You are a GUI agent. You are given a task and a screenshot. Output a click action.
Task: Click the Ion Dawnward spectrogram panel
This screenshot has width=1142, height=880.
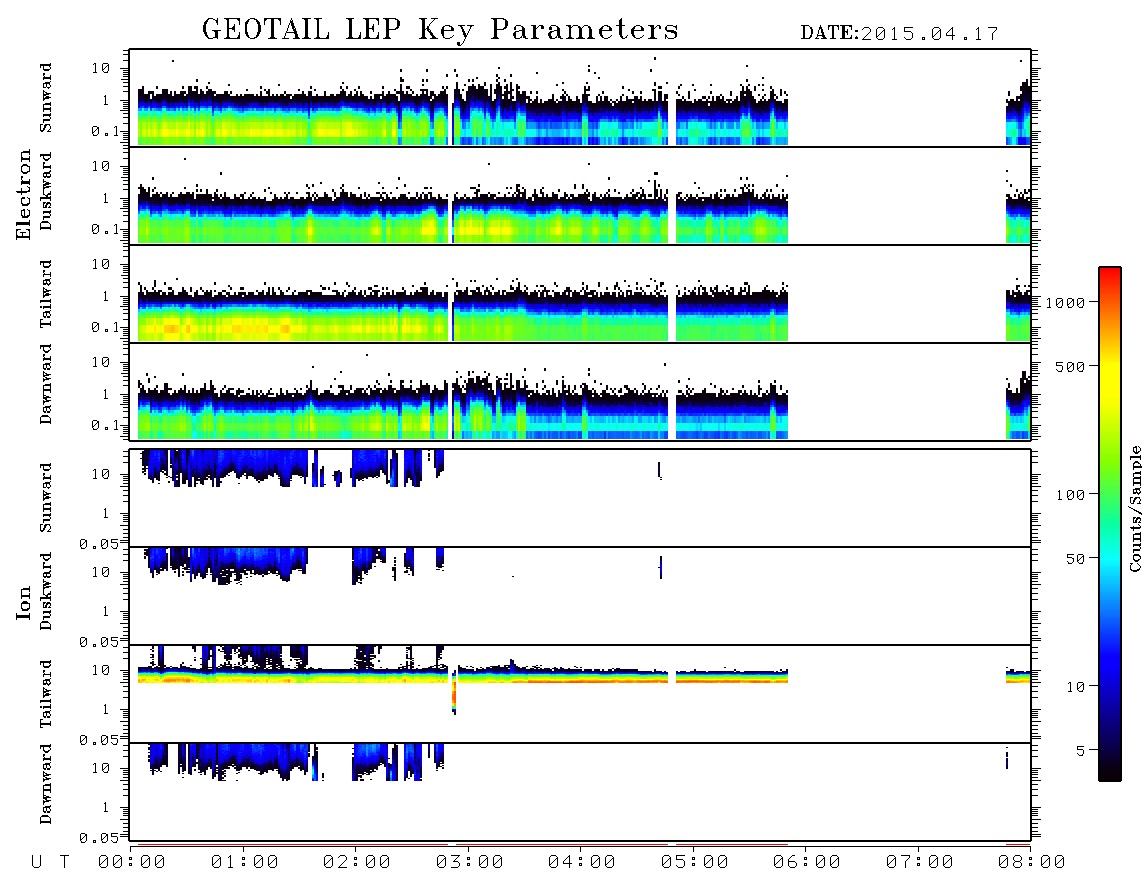580,791
